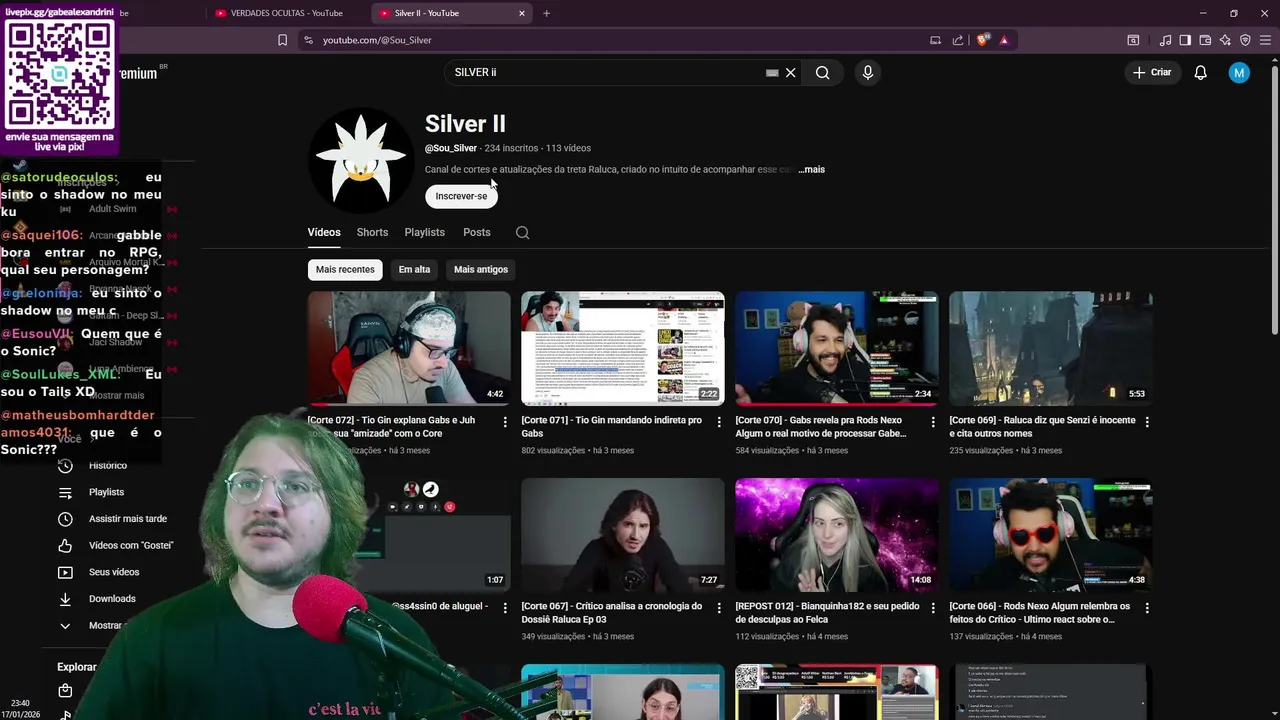Open the Leo AI sparkle icon
The image size is (1280, 720).
tap(1225, 40)
